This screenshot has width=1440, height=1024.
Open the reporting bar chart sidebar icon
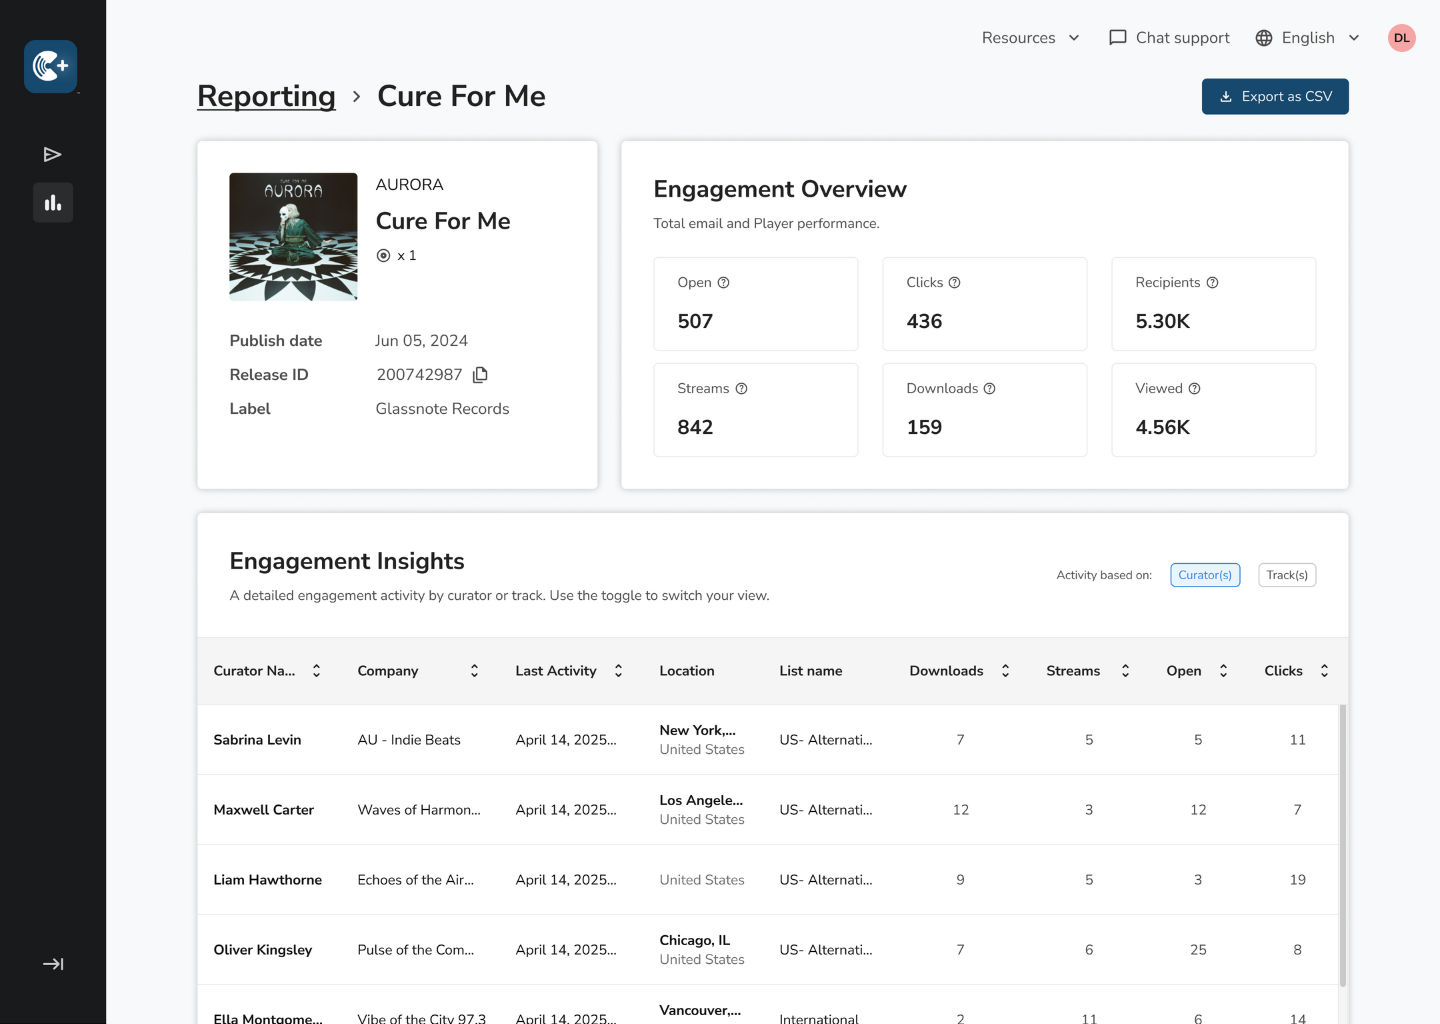click(x=53, y=203)
